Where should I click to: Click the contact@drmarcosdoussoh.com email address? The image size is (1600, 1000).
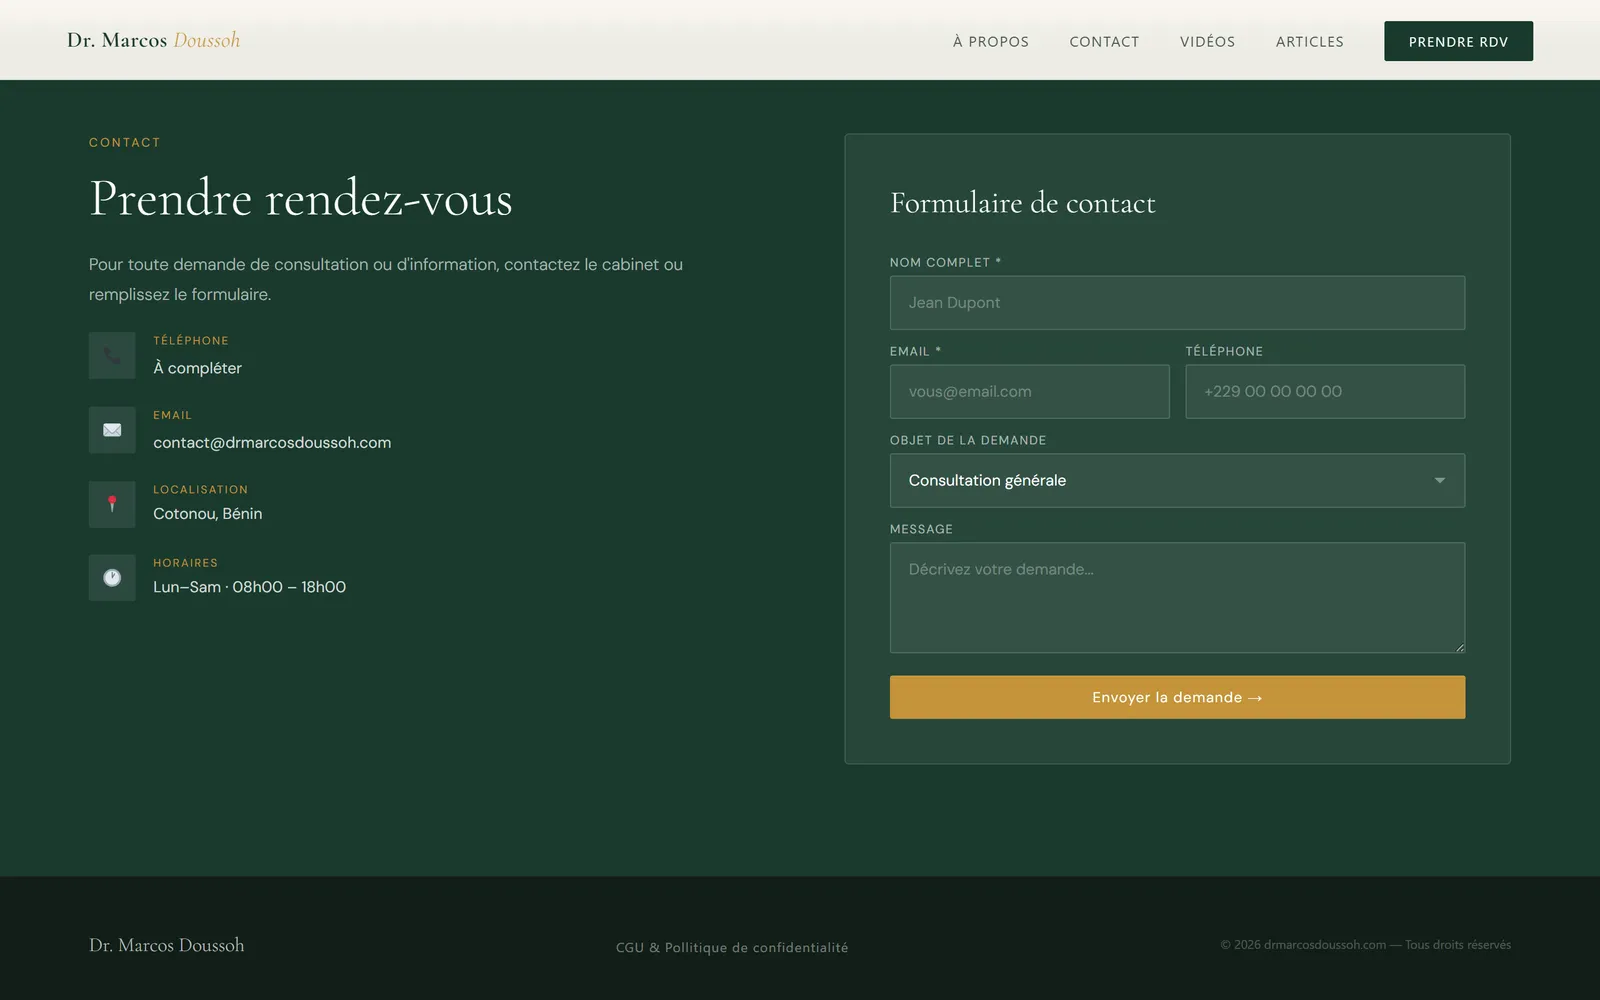pyautogui.click(x=272, y=442)
